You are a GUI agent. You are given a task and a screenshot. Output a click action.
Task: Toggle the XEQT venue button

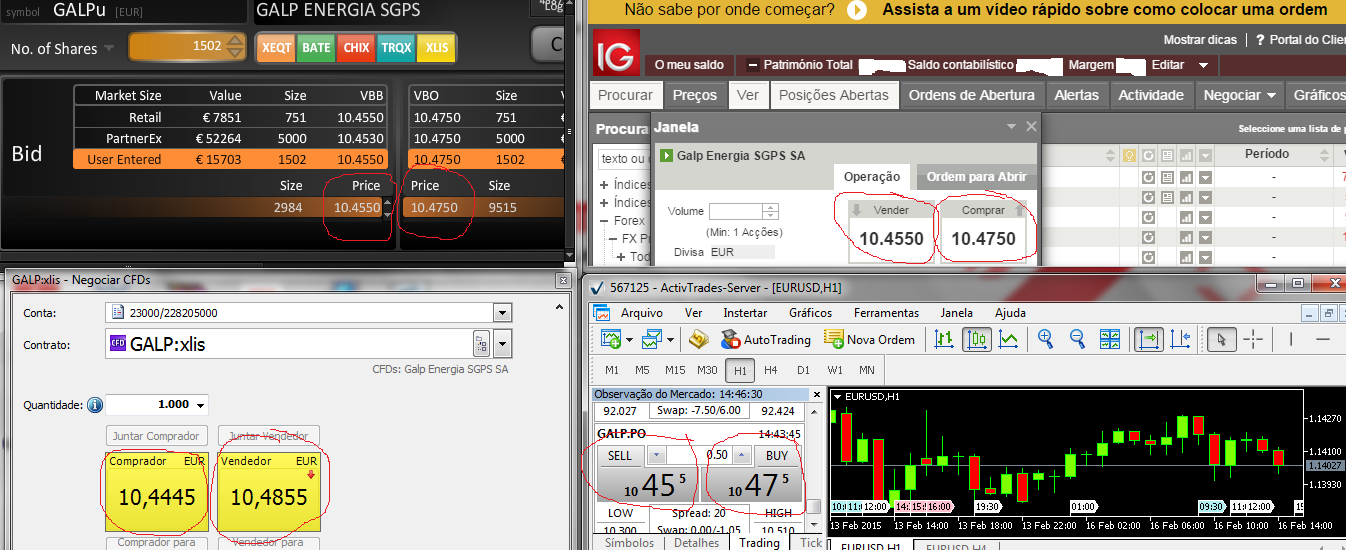point(277,47)
